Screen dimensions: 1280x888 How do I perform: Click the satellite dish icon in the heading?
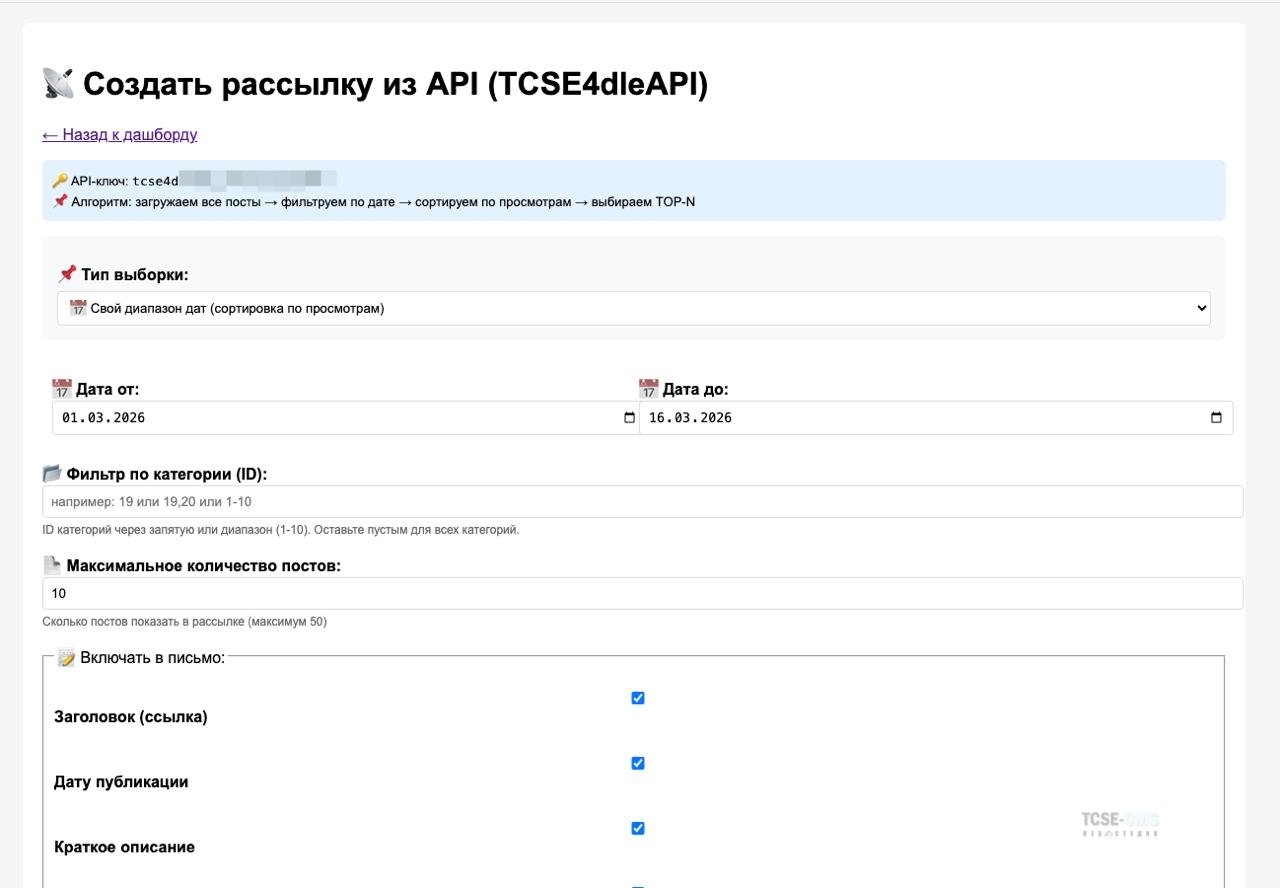click(x=58, y=84)
